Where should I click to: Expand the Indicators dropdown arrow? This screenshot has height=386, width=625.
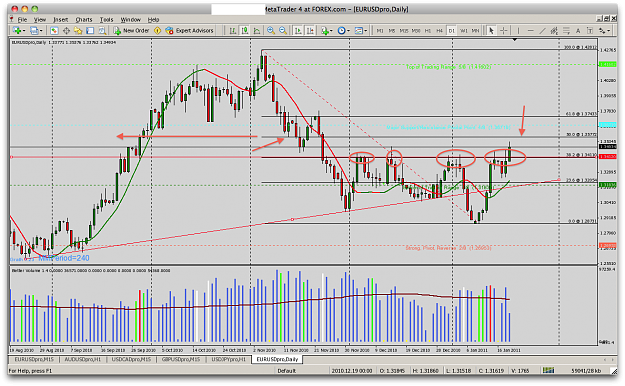pos(331,31)
